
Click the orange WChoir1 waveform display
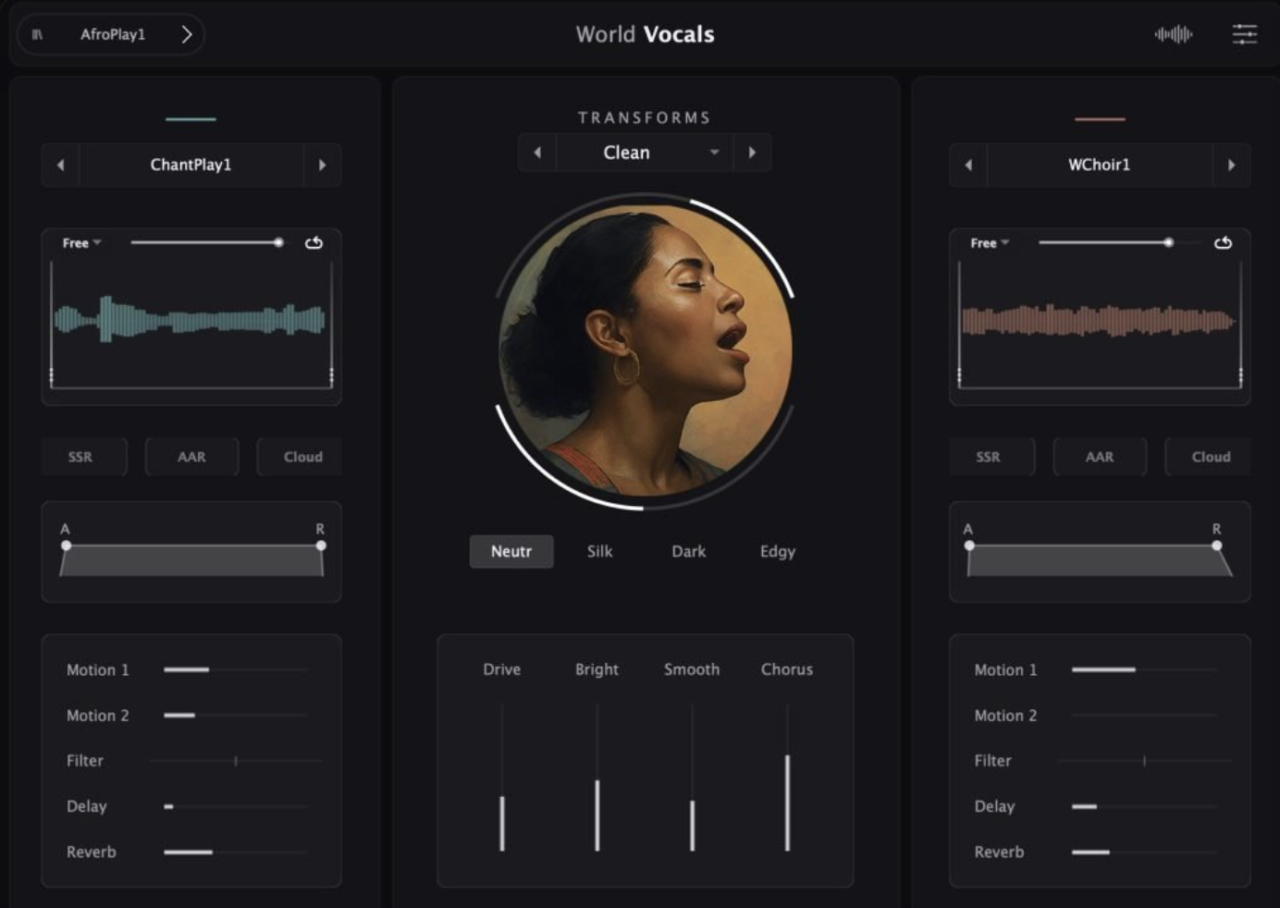pyautogui.click(x=1098, y=321)
